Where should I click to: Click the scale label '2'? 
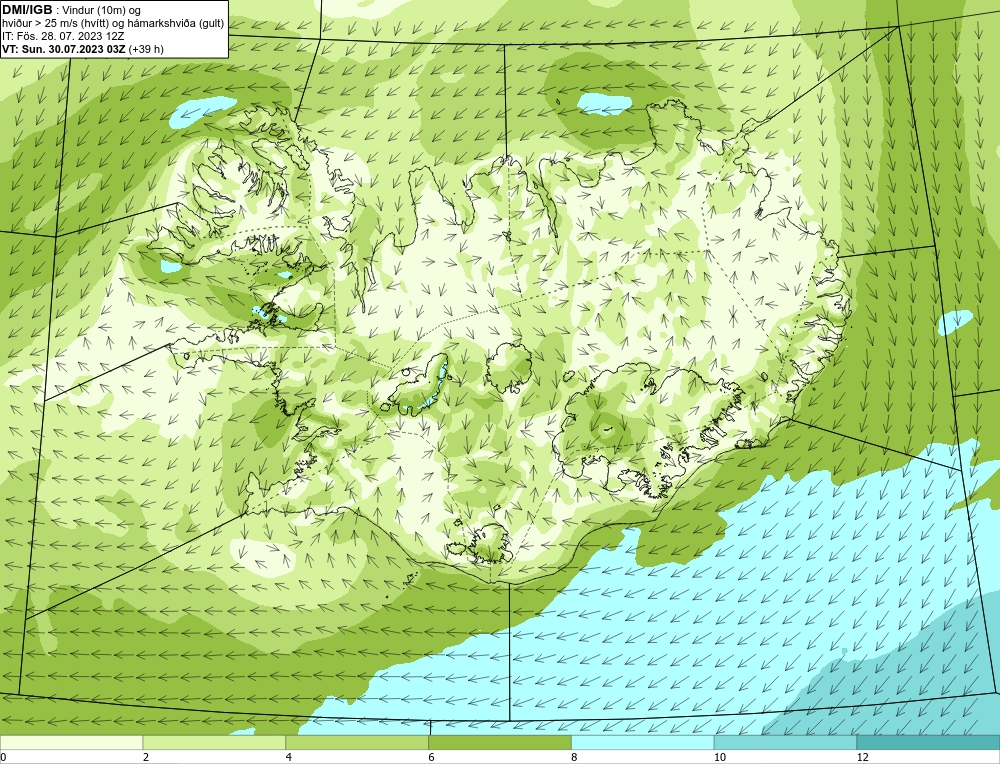pyautogui.click(x=146, y=757)
